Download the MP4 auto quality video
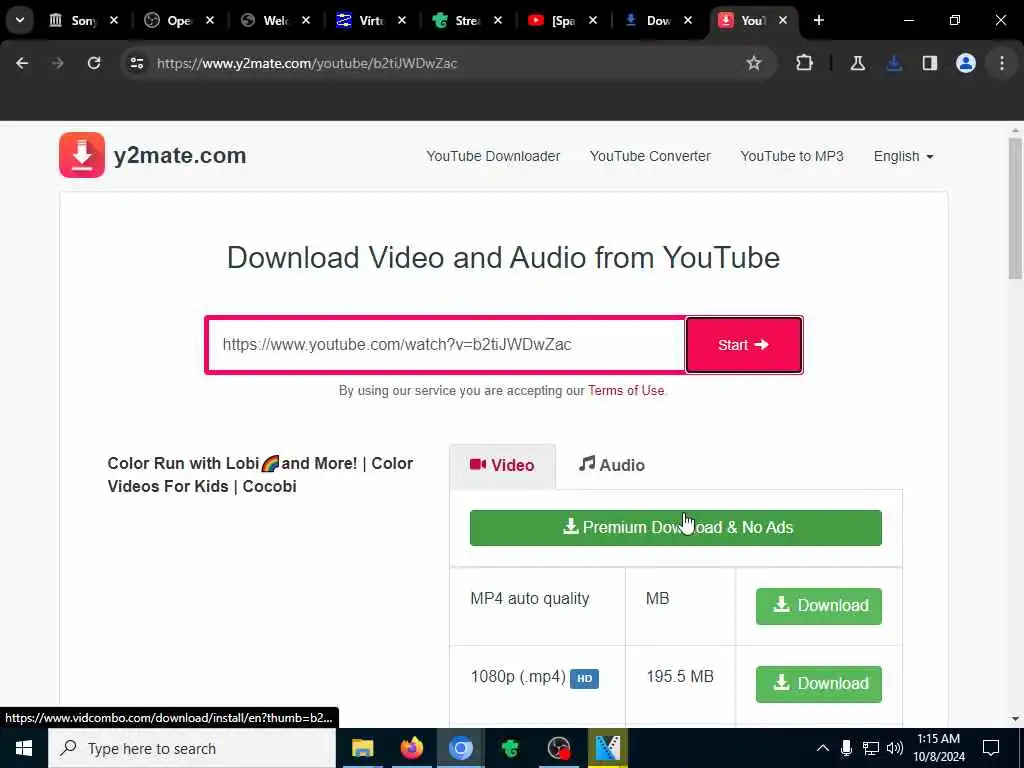The height and width of the screenshot is (768, 1024). [x=819, y=606]
